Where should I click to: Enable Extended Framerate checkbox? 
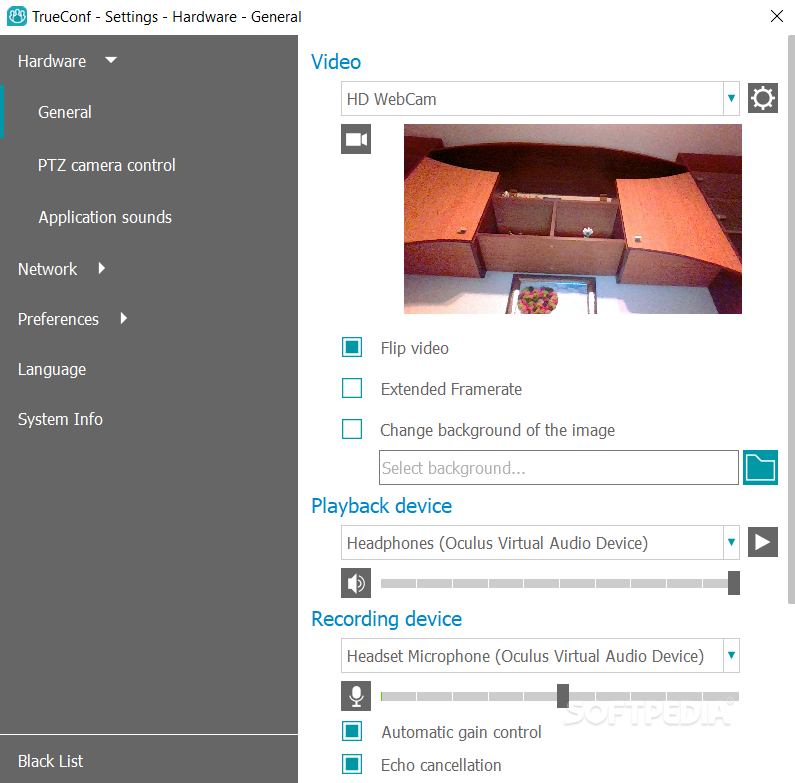tap(352, 388)
